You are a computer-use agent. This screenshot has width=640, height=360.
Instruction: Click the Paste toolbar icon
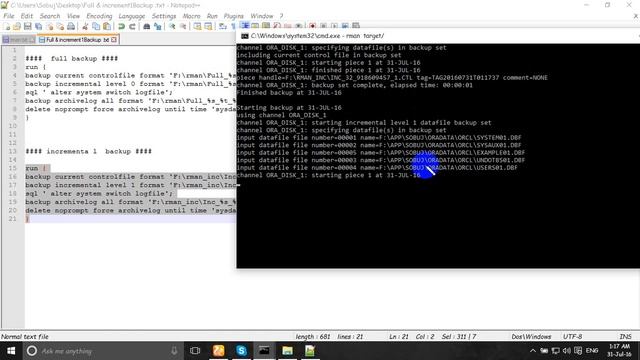(107, 27)
